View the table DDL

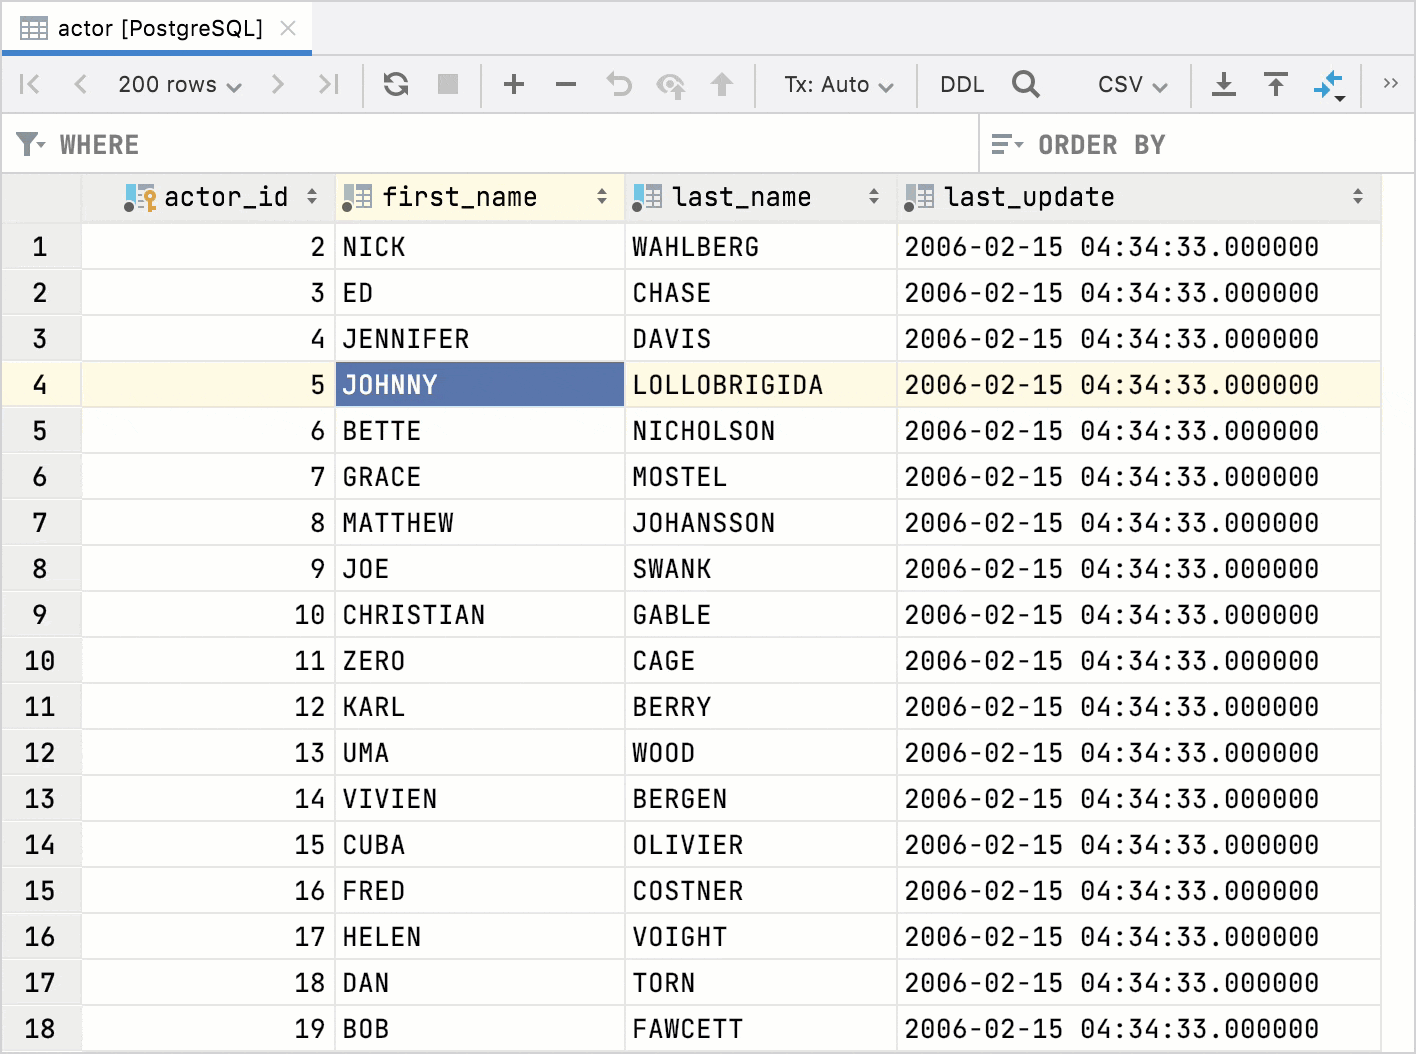961,84
